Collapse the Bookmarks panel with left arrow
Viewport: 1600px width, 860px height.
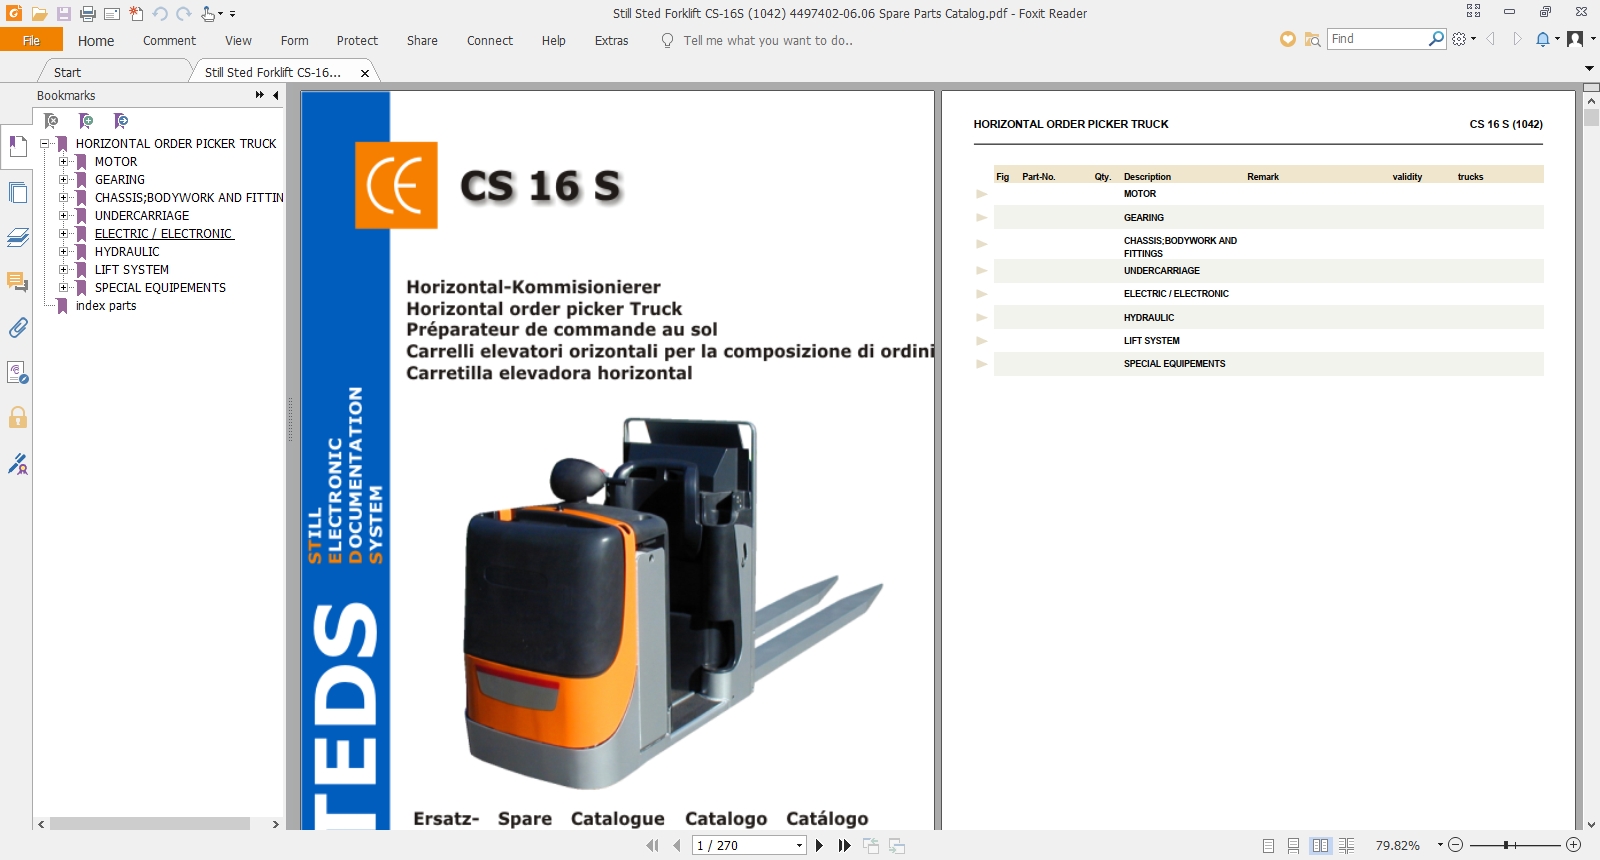tap(275, 95)
